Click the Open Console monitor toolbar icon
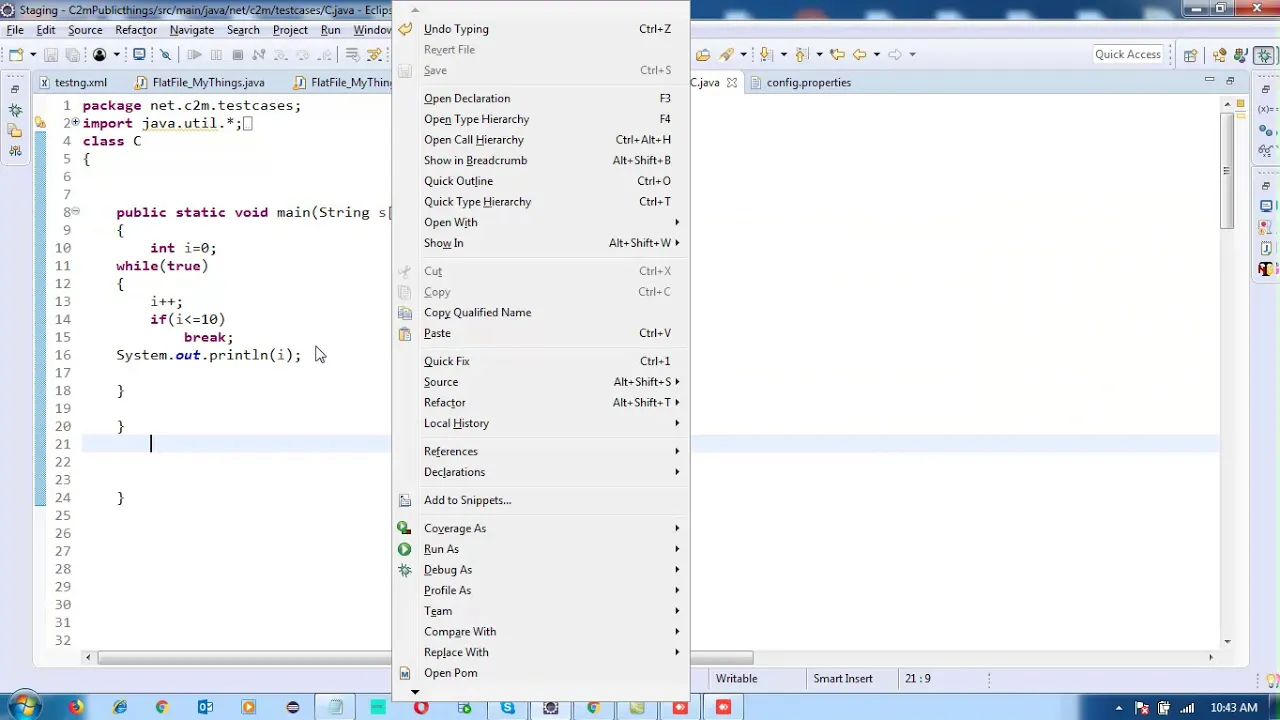This screenshot has height=720, width=1280. tap(139, 55)
